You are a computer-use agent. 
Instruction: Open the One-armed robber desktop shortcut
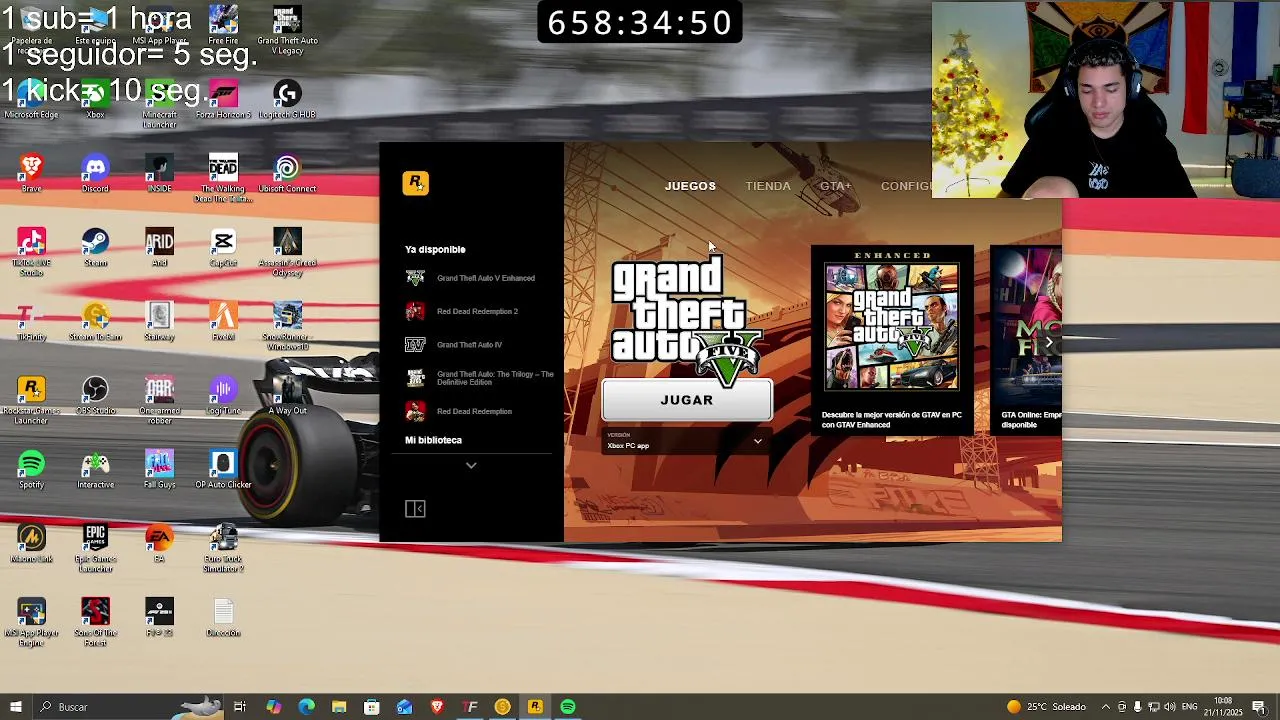coord(159,400)
